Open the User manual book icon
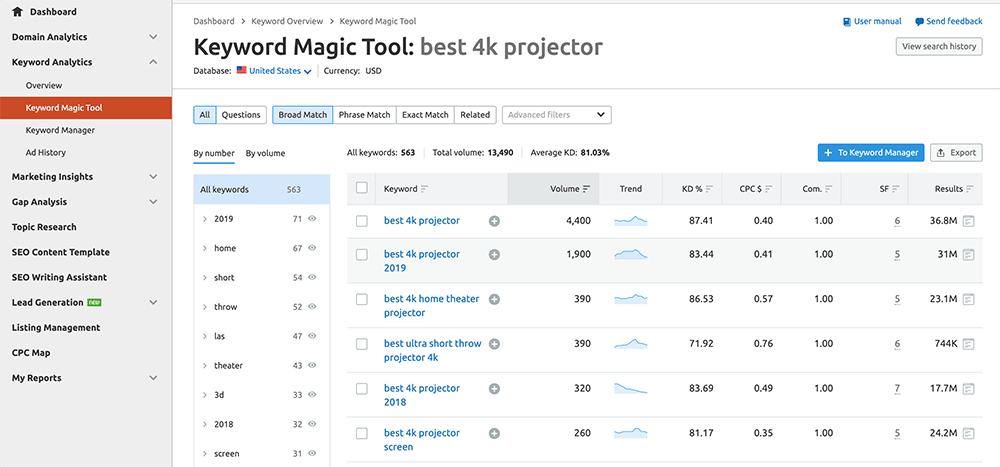Screen dimensions: 1000x467 (846, 21)
